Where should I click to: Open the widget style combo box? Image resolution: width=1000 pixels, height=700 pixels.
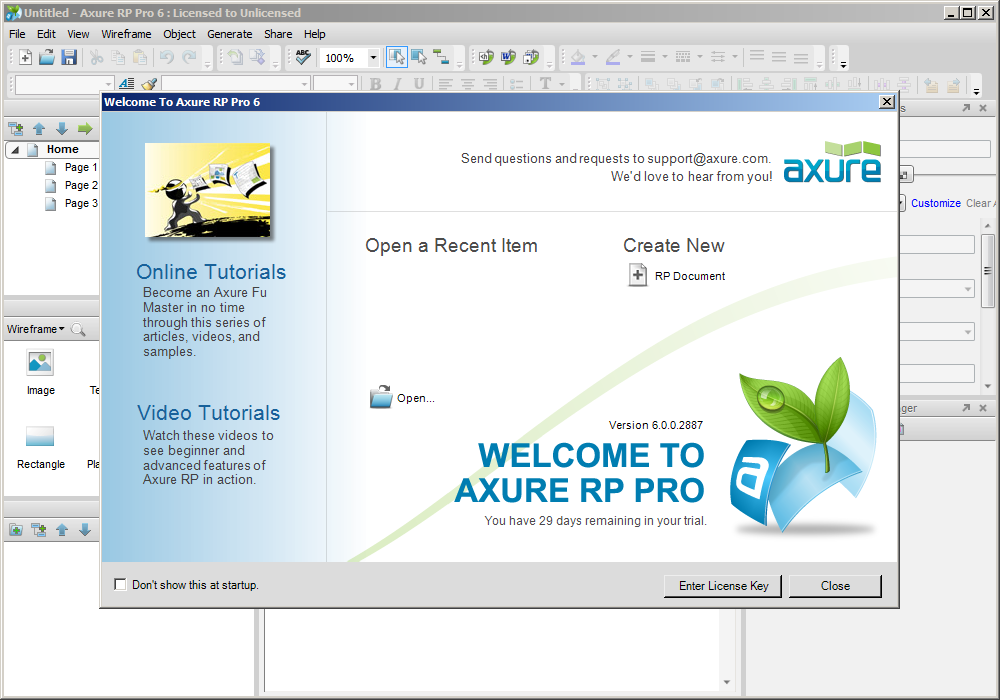64,84
